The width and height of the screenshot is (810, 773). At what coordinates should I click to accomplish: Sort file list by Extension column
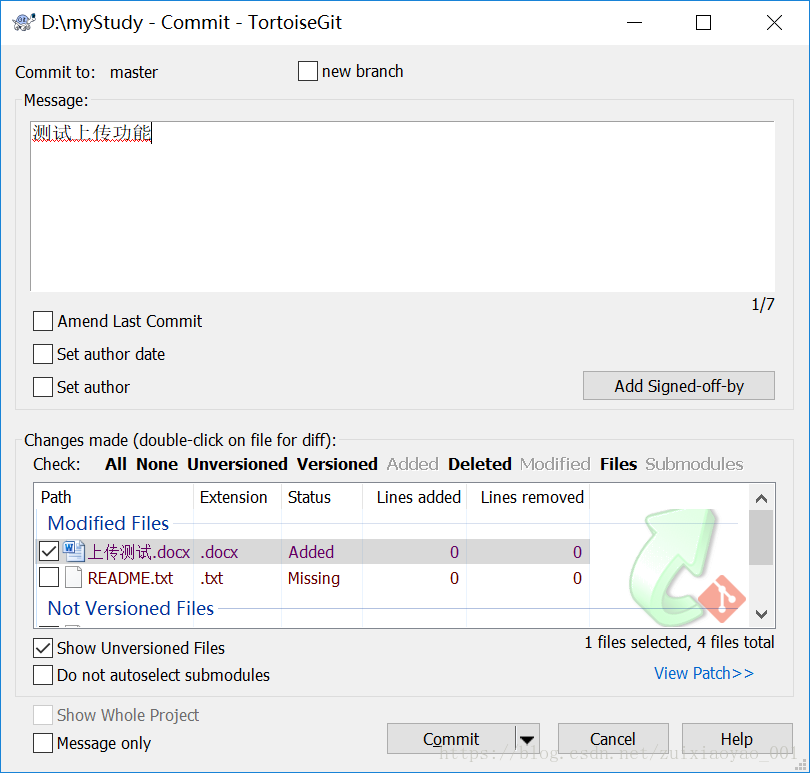238,497
